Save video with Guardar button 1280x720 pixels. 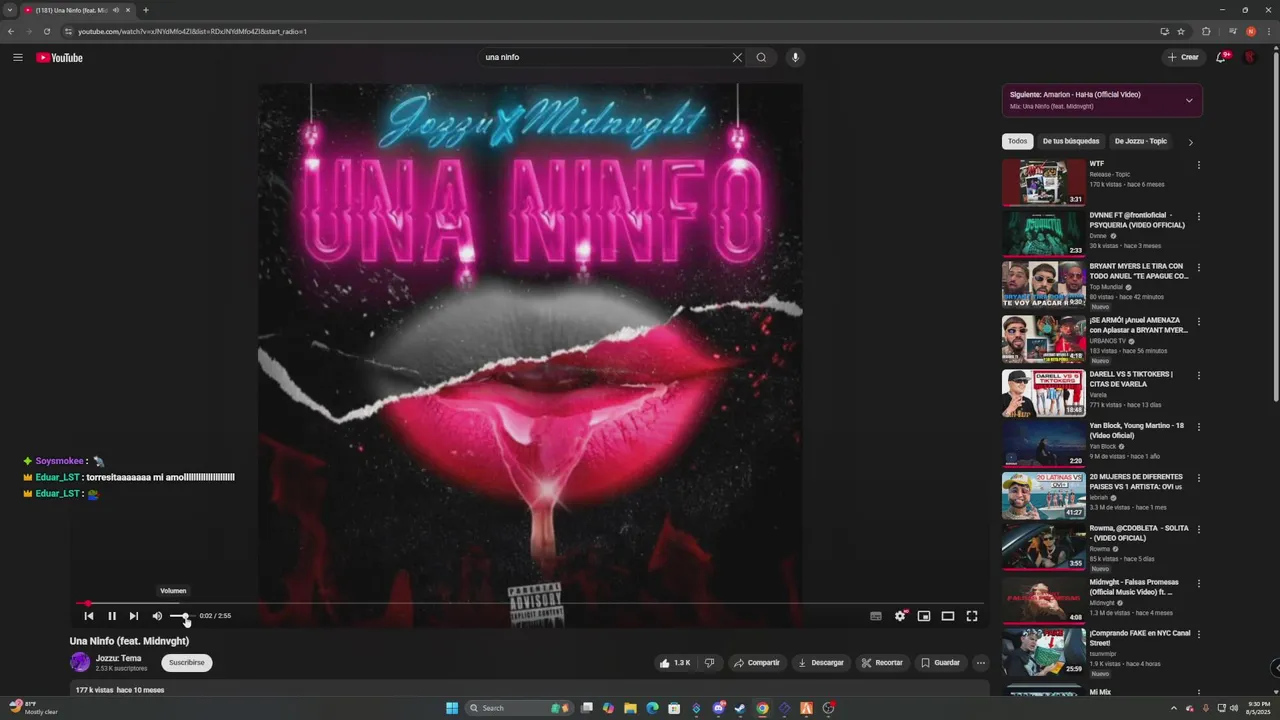point(941,663)
